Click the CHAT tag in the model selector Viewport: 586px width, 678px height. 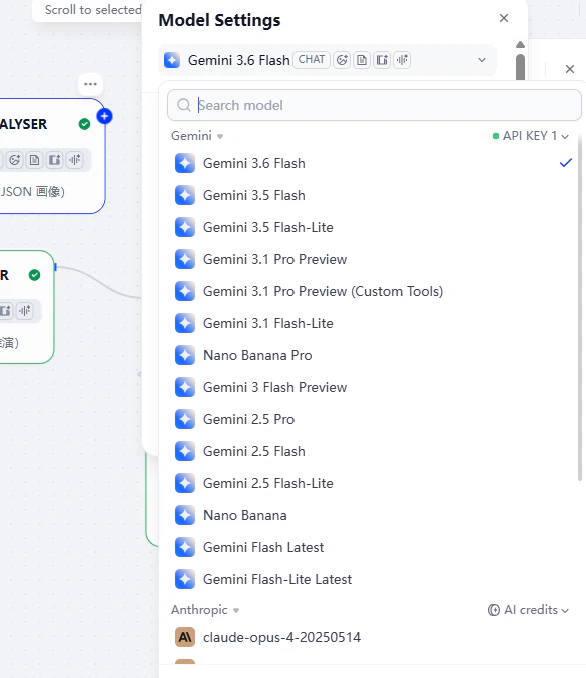pos(311,60)
